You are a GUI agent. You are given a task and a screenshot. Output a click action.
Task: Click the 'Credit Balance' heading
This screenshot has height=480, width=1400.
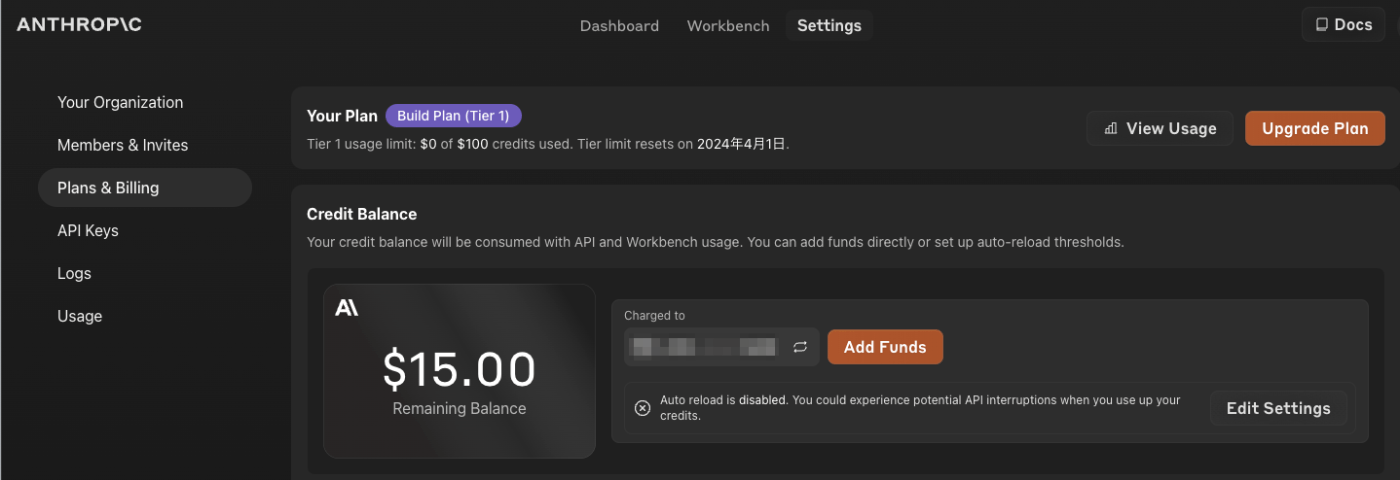[x=362, y=214]
